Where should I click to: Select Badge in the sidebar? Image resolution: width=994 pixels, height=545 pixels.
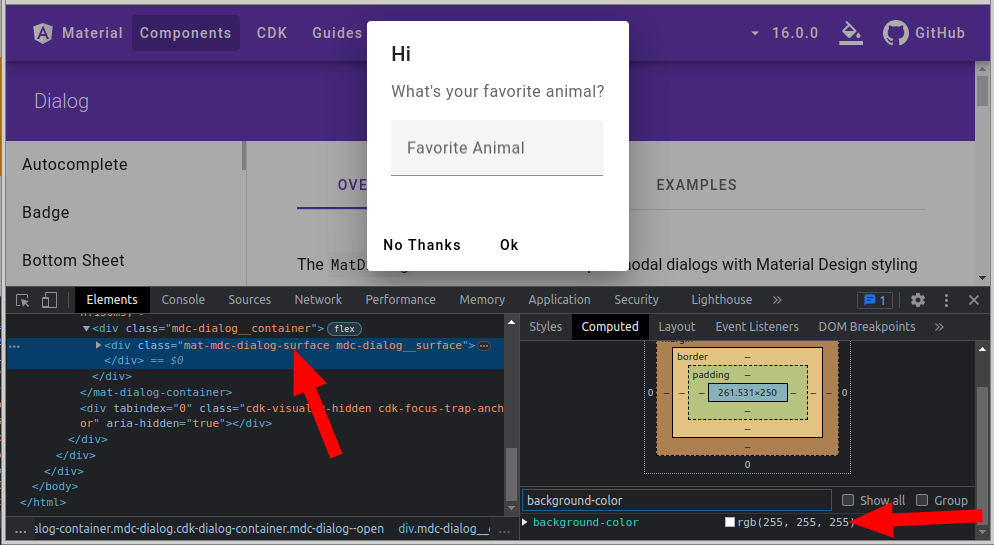tap(46, 213)
